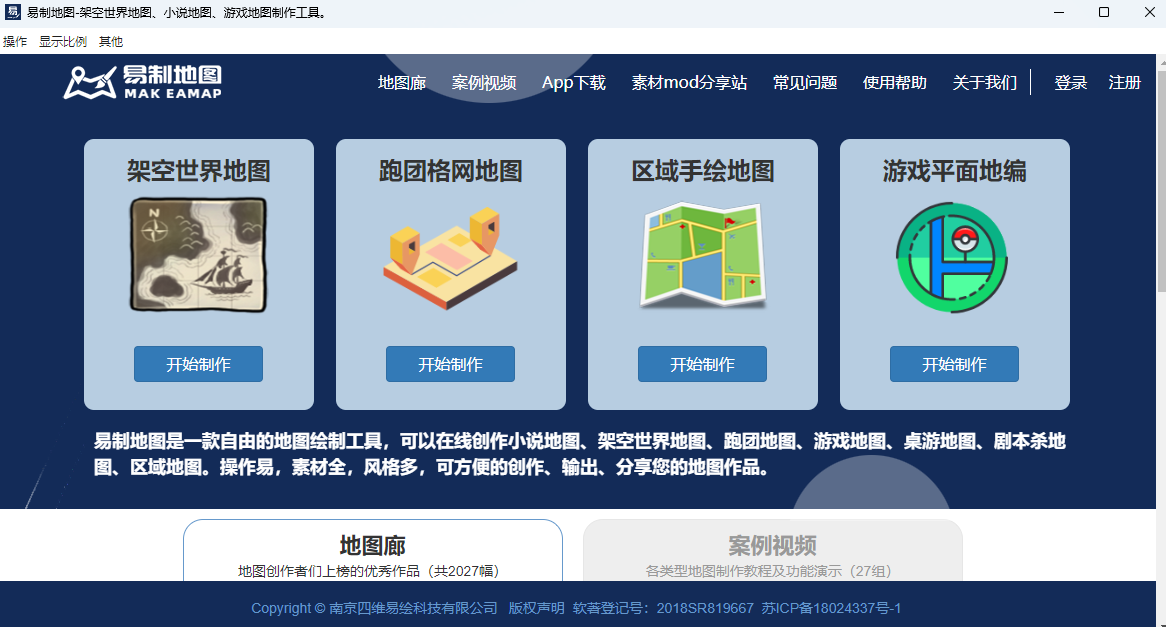Open the 显示比例 menu
Viewport: 1166px width, 627px height.
pyautogui.click(x=63, y=42)
